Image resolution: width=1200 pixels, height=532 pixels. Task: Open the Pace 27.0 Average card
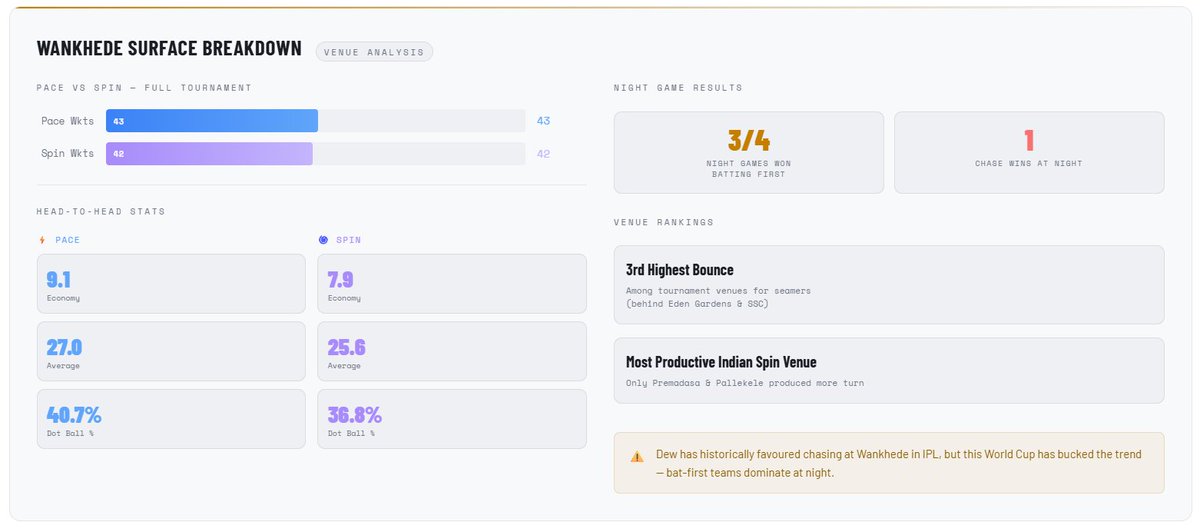coord(171,351)
